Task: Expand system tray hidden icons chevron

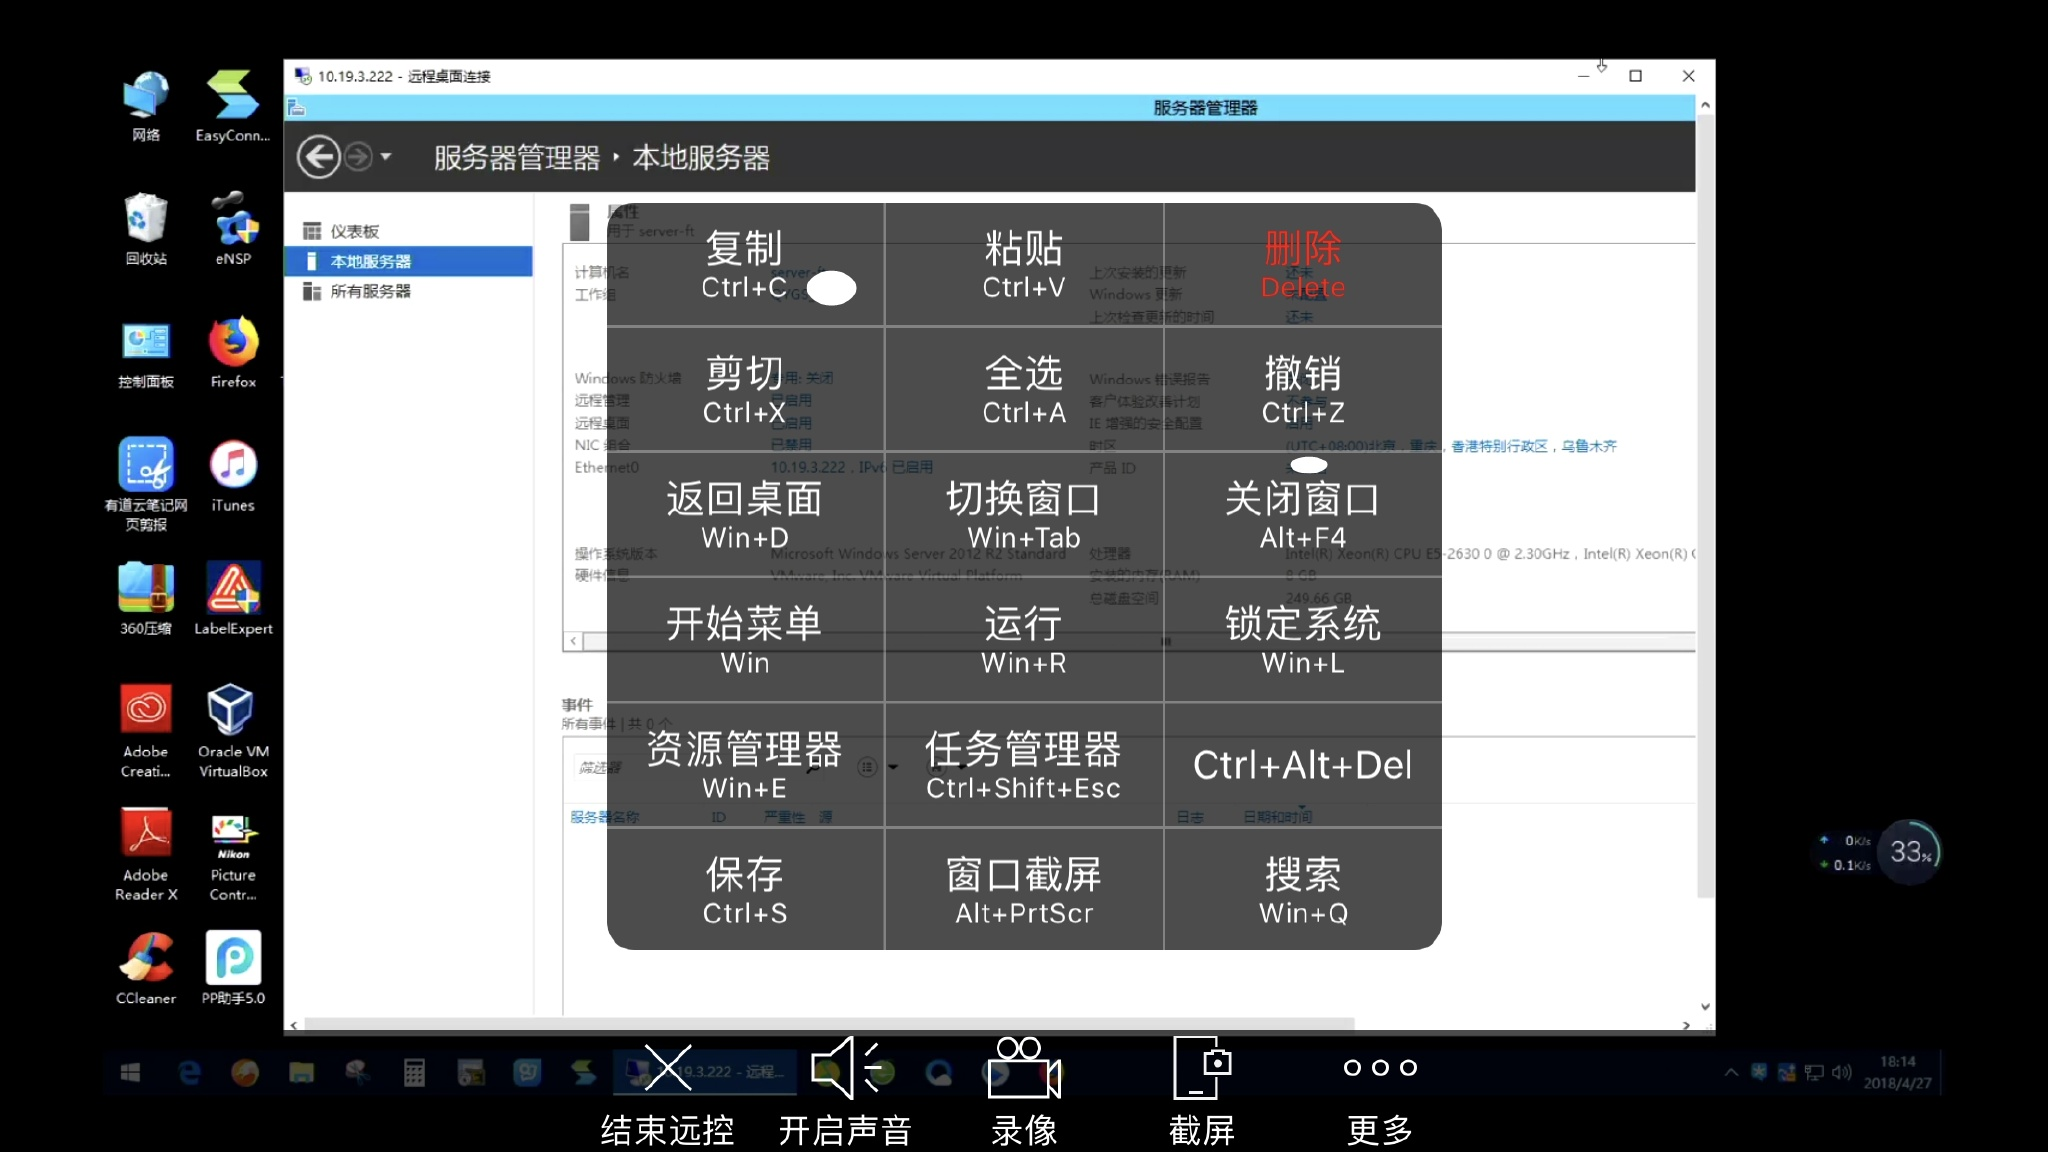Action: point(1731,1072)
